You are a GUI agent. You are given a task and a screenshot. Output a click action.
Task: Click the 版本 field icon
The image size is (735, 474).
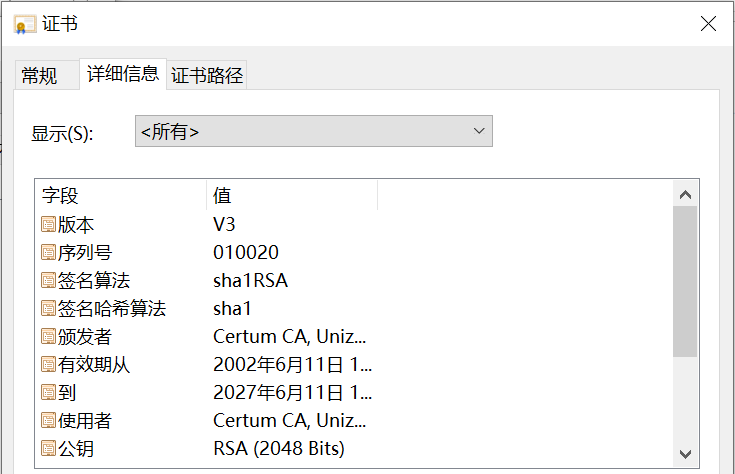48,224
